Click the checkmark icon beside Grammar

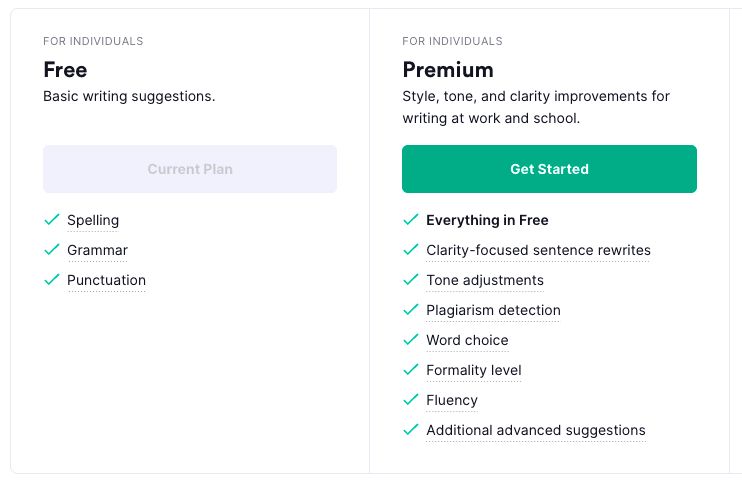(x=52, y=249)
